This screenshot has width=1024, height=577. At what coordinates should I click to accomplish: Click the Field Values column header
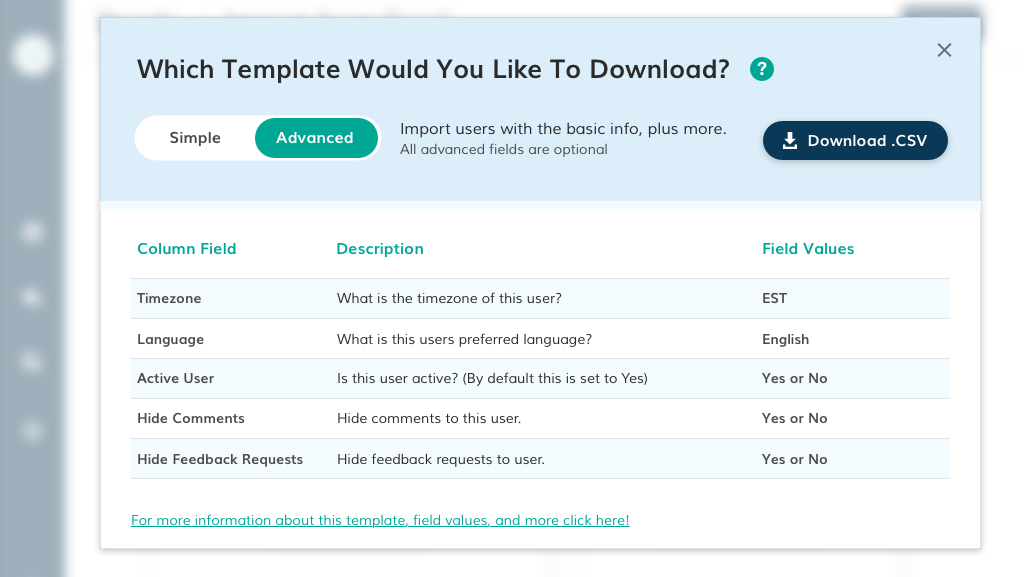(808, 249)
